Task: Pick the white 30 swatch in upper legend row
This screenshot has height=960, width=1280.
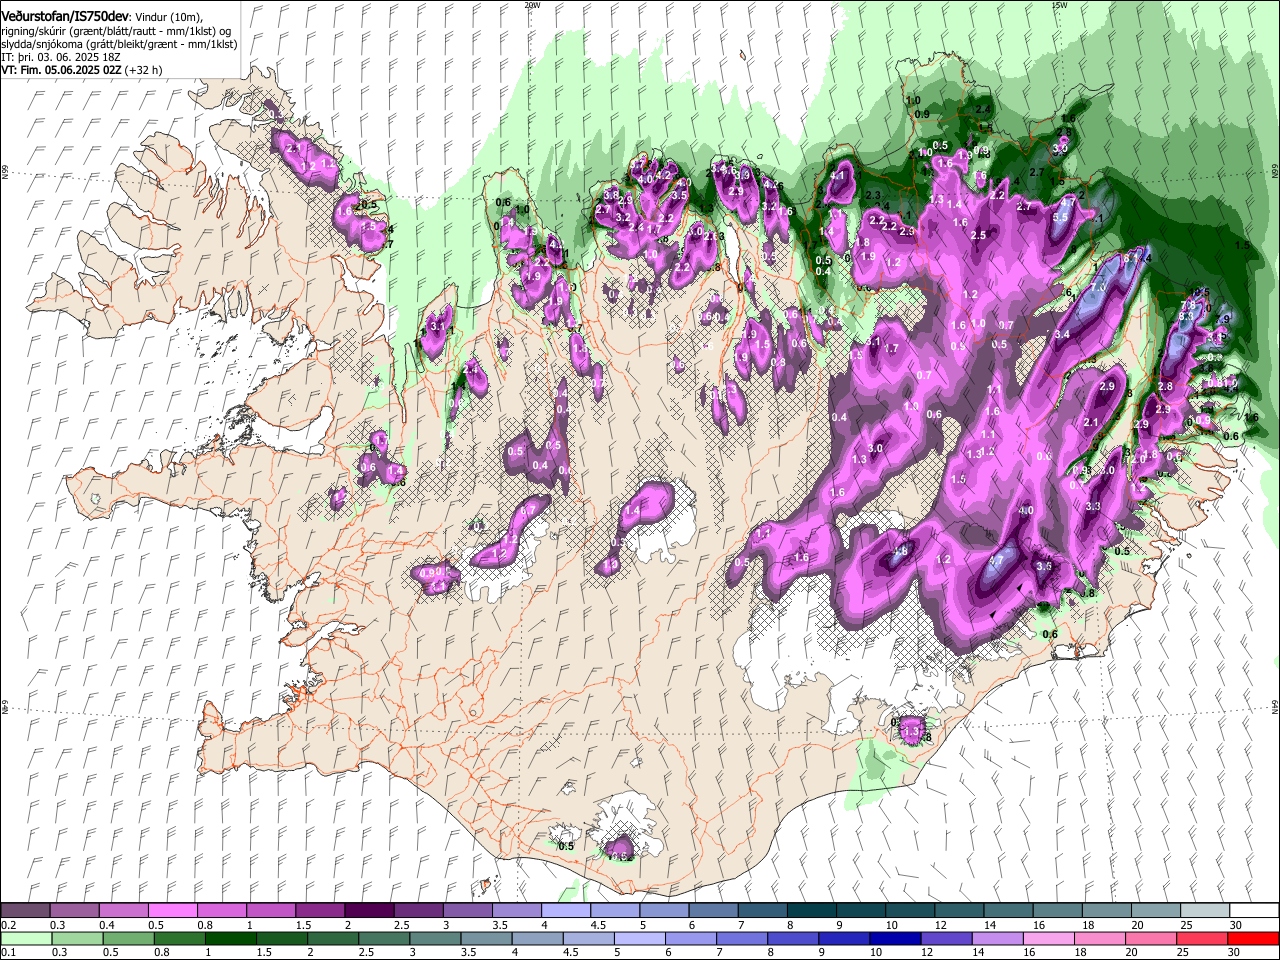Action: click(x=1255, y=911)
